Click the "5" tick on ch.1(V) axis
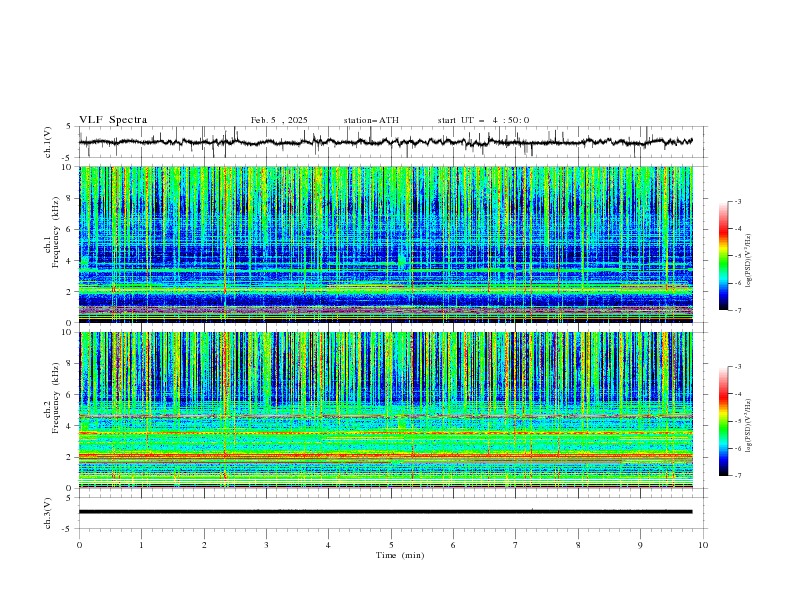The width and height of the screenshot is (792, 612). (69, 126)
